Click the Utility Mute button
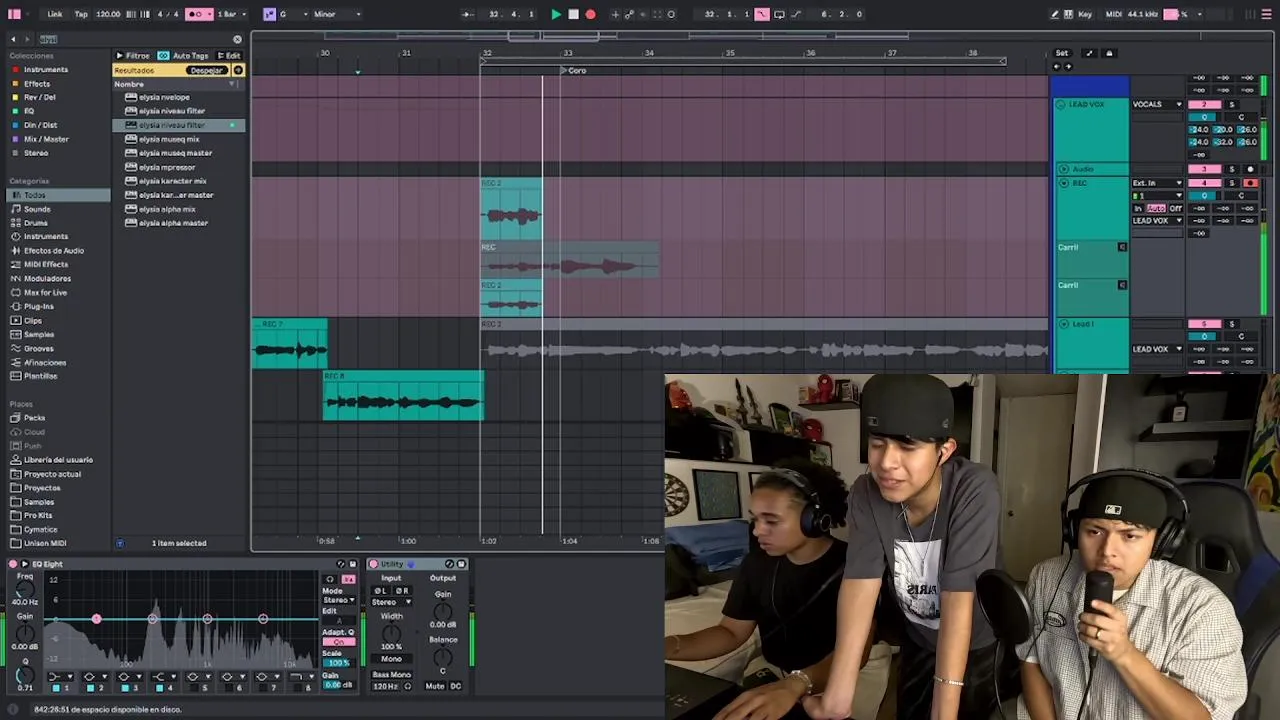 point(434,686)
